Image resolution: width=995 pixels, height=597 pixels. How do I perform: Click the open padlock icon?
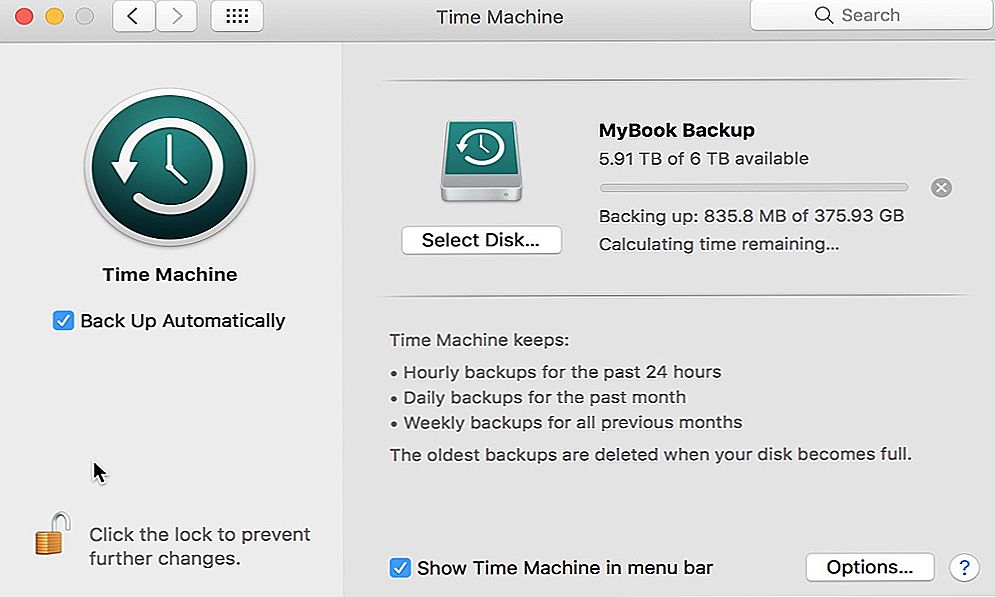click(x=53, y=534)
